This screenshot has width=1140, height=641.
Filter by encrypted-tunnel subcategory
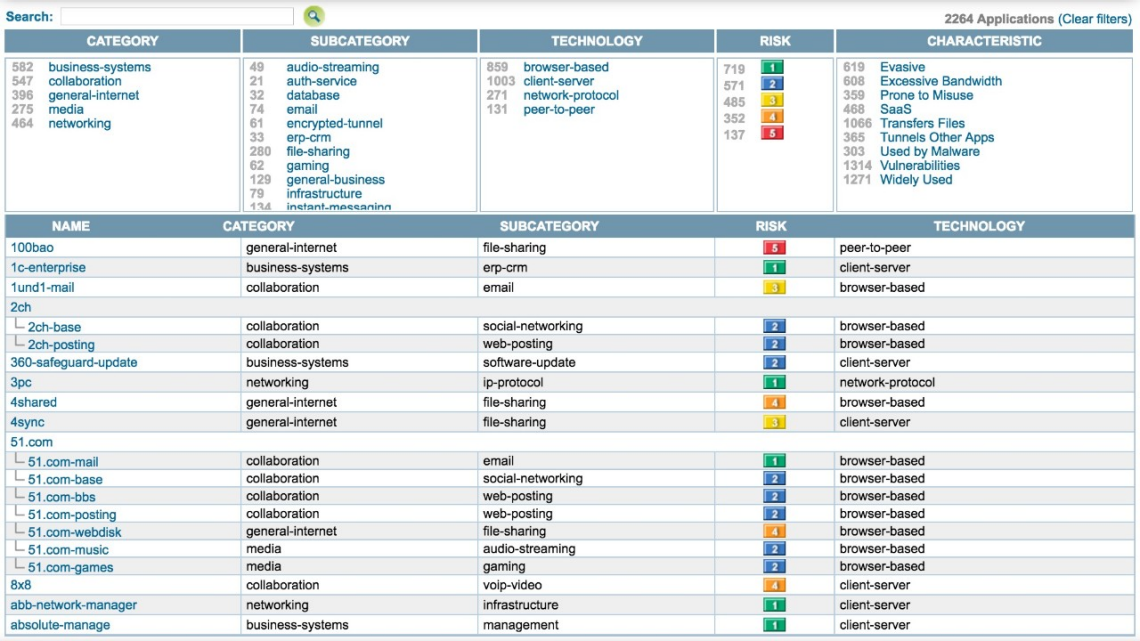334,123
